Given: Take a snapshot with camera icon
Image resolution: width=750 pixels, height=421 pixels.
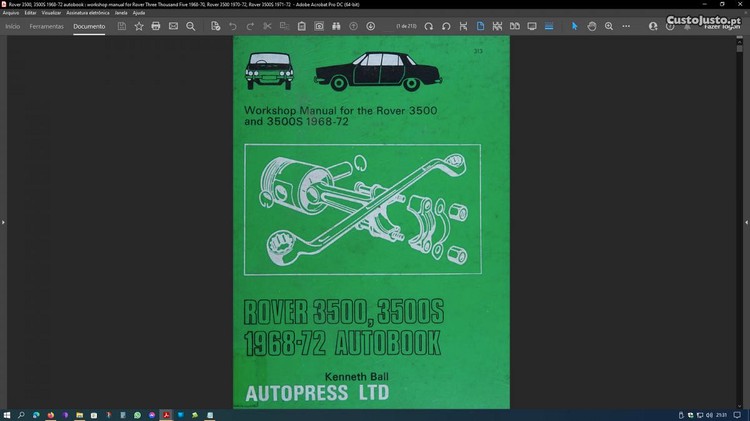Looking at the screenshot, I should click(319, 26).
